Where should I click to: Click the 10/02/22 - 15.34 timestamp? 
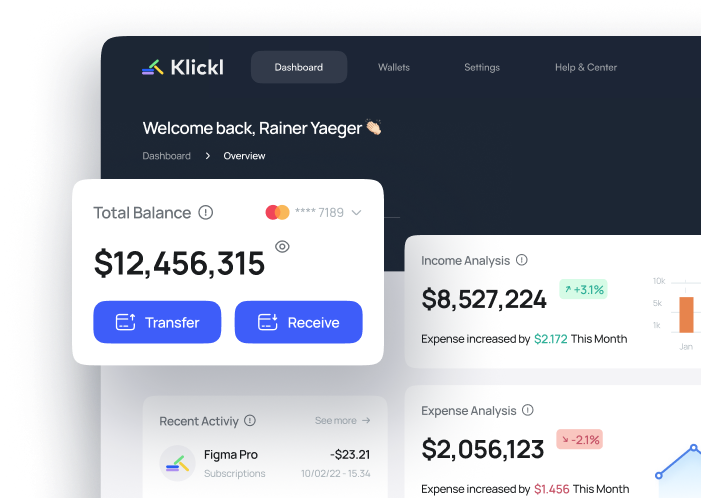click(336, 474)
